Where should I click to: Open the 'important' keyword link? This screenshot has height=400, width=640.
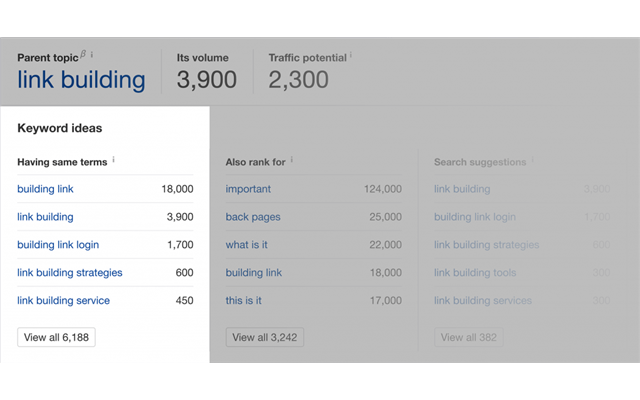tap(248, 189)
